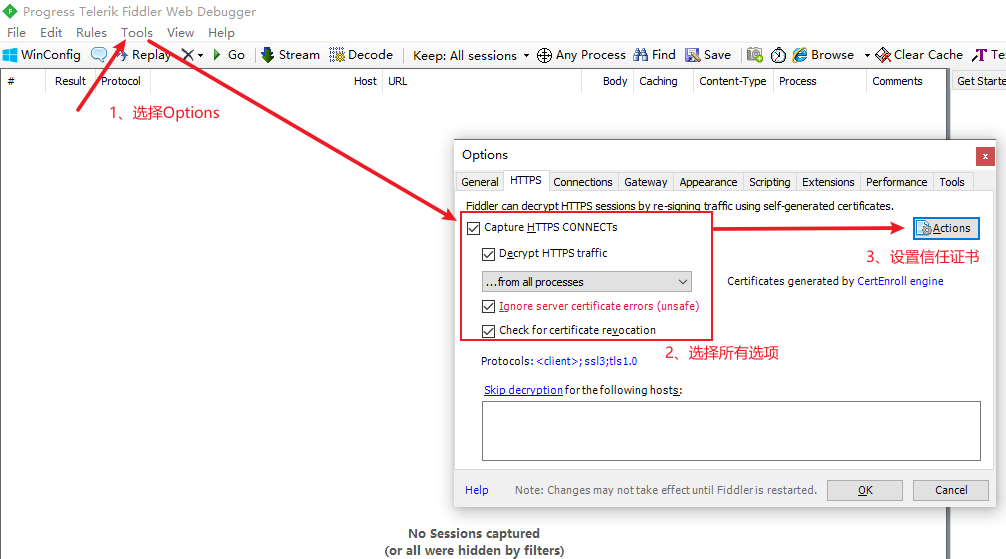Image resolution: width=1006 pixels, height=559 pixels.
Task: Click the Go resume button
Action: pyautogui.click(x=228, y=55)
